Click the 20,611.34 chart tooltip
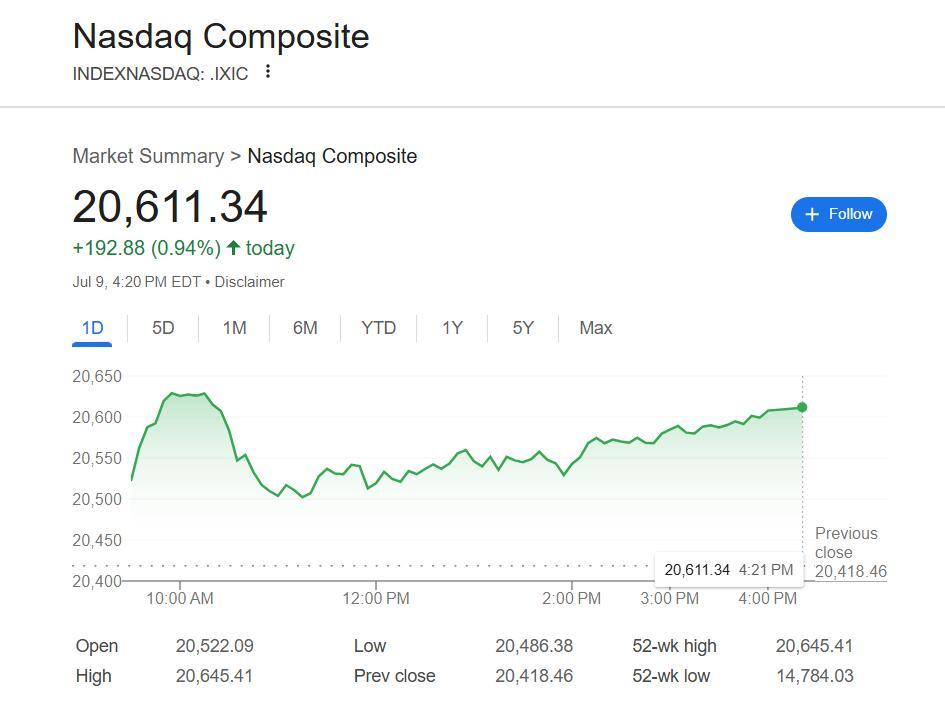 728,570
